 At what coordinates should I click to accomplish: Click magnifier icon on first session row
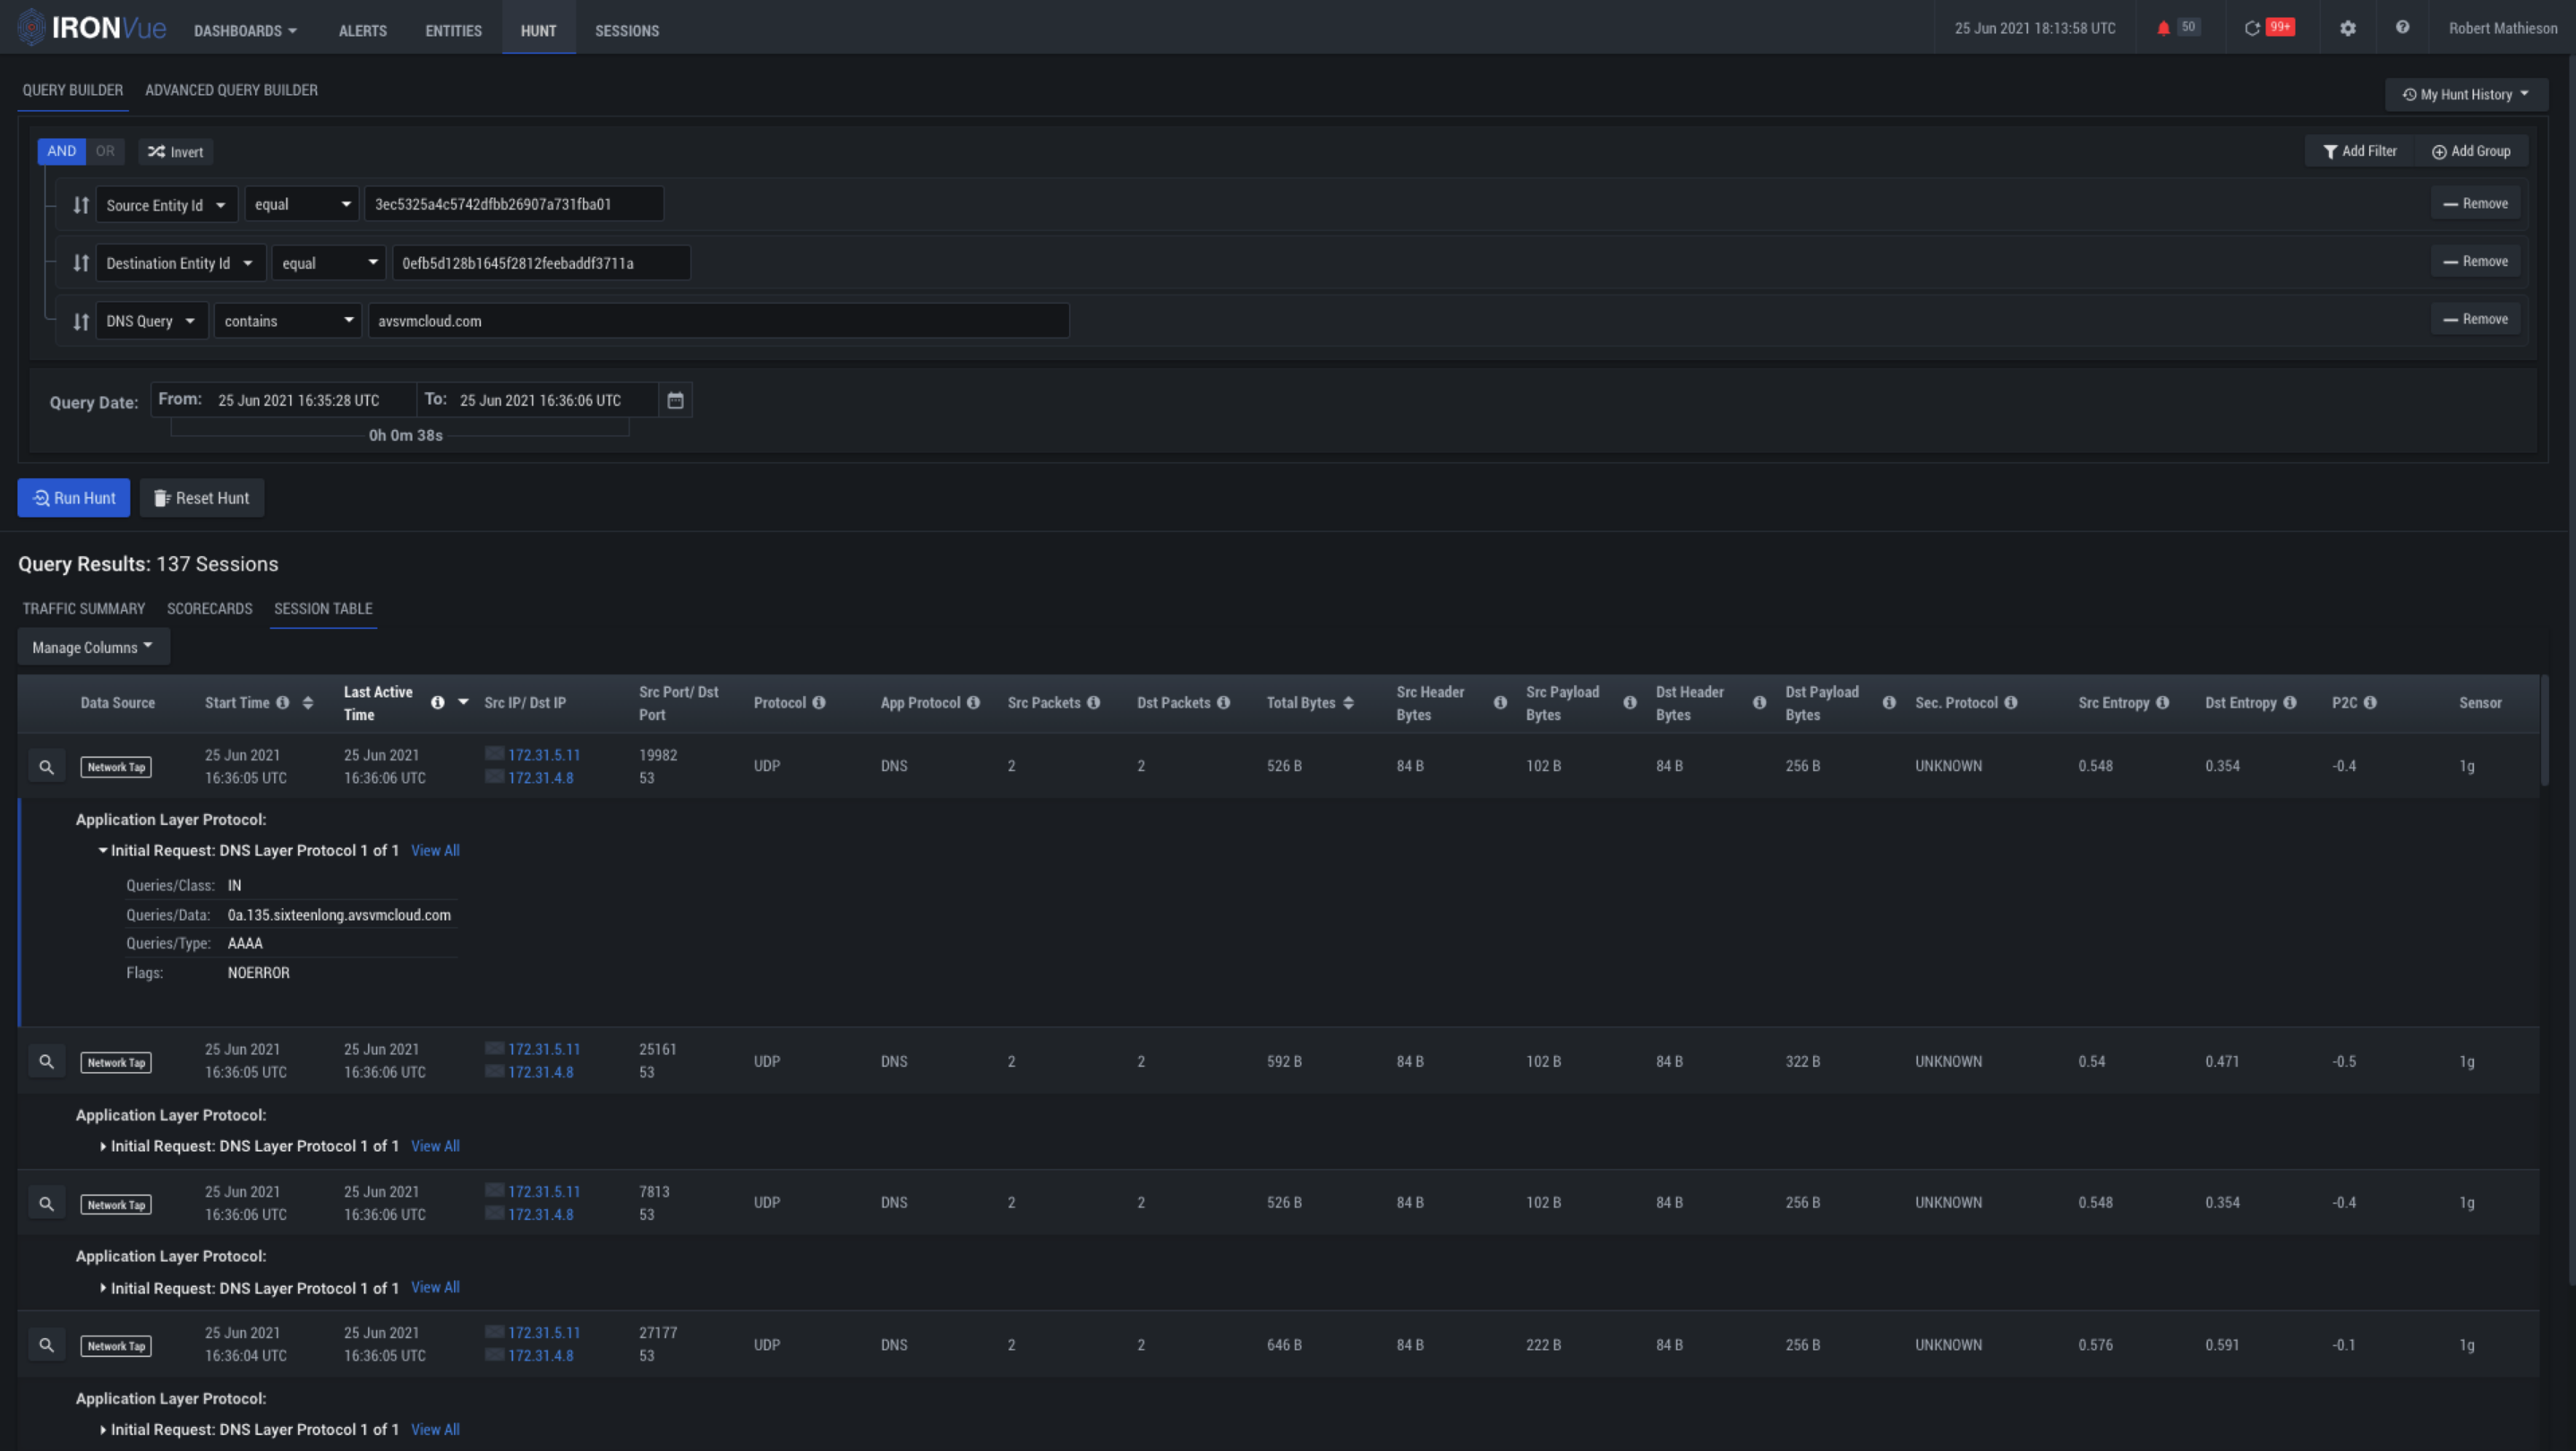46,767
